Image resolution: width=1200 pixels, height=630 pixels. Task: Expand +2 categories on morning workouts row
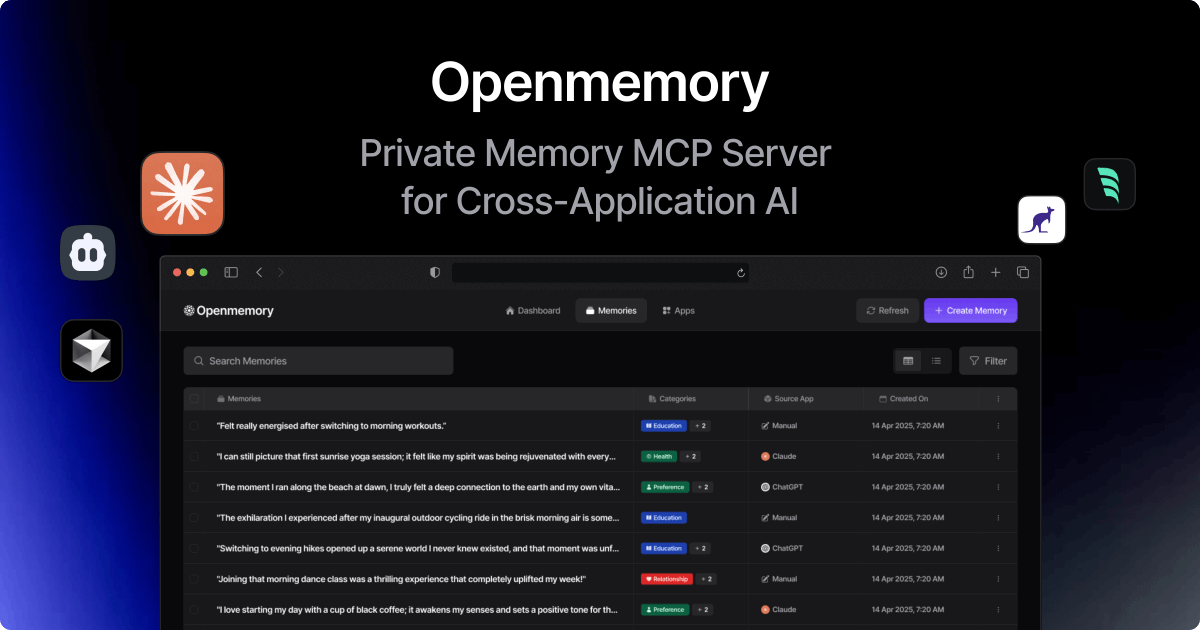coord(701,426)
